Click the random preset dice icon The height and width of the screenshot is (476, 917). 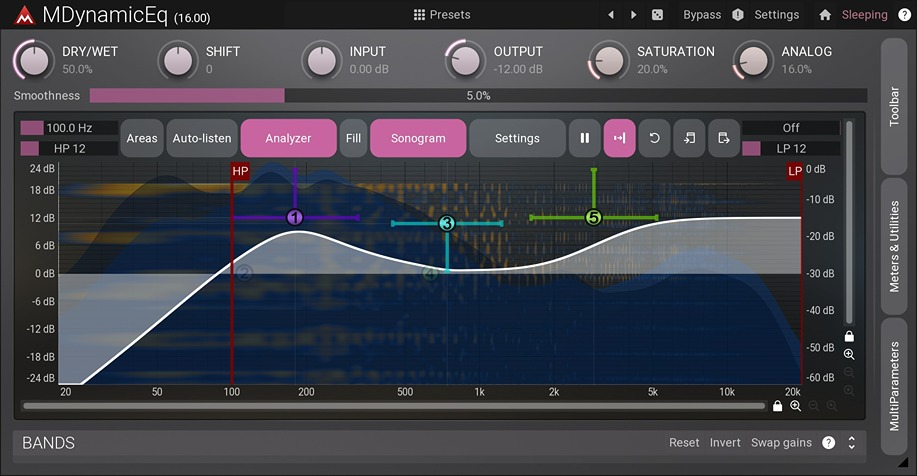(657, 15)
